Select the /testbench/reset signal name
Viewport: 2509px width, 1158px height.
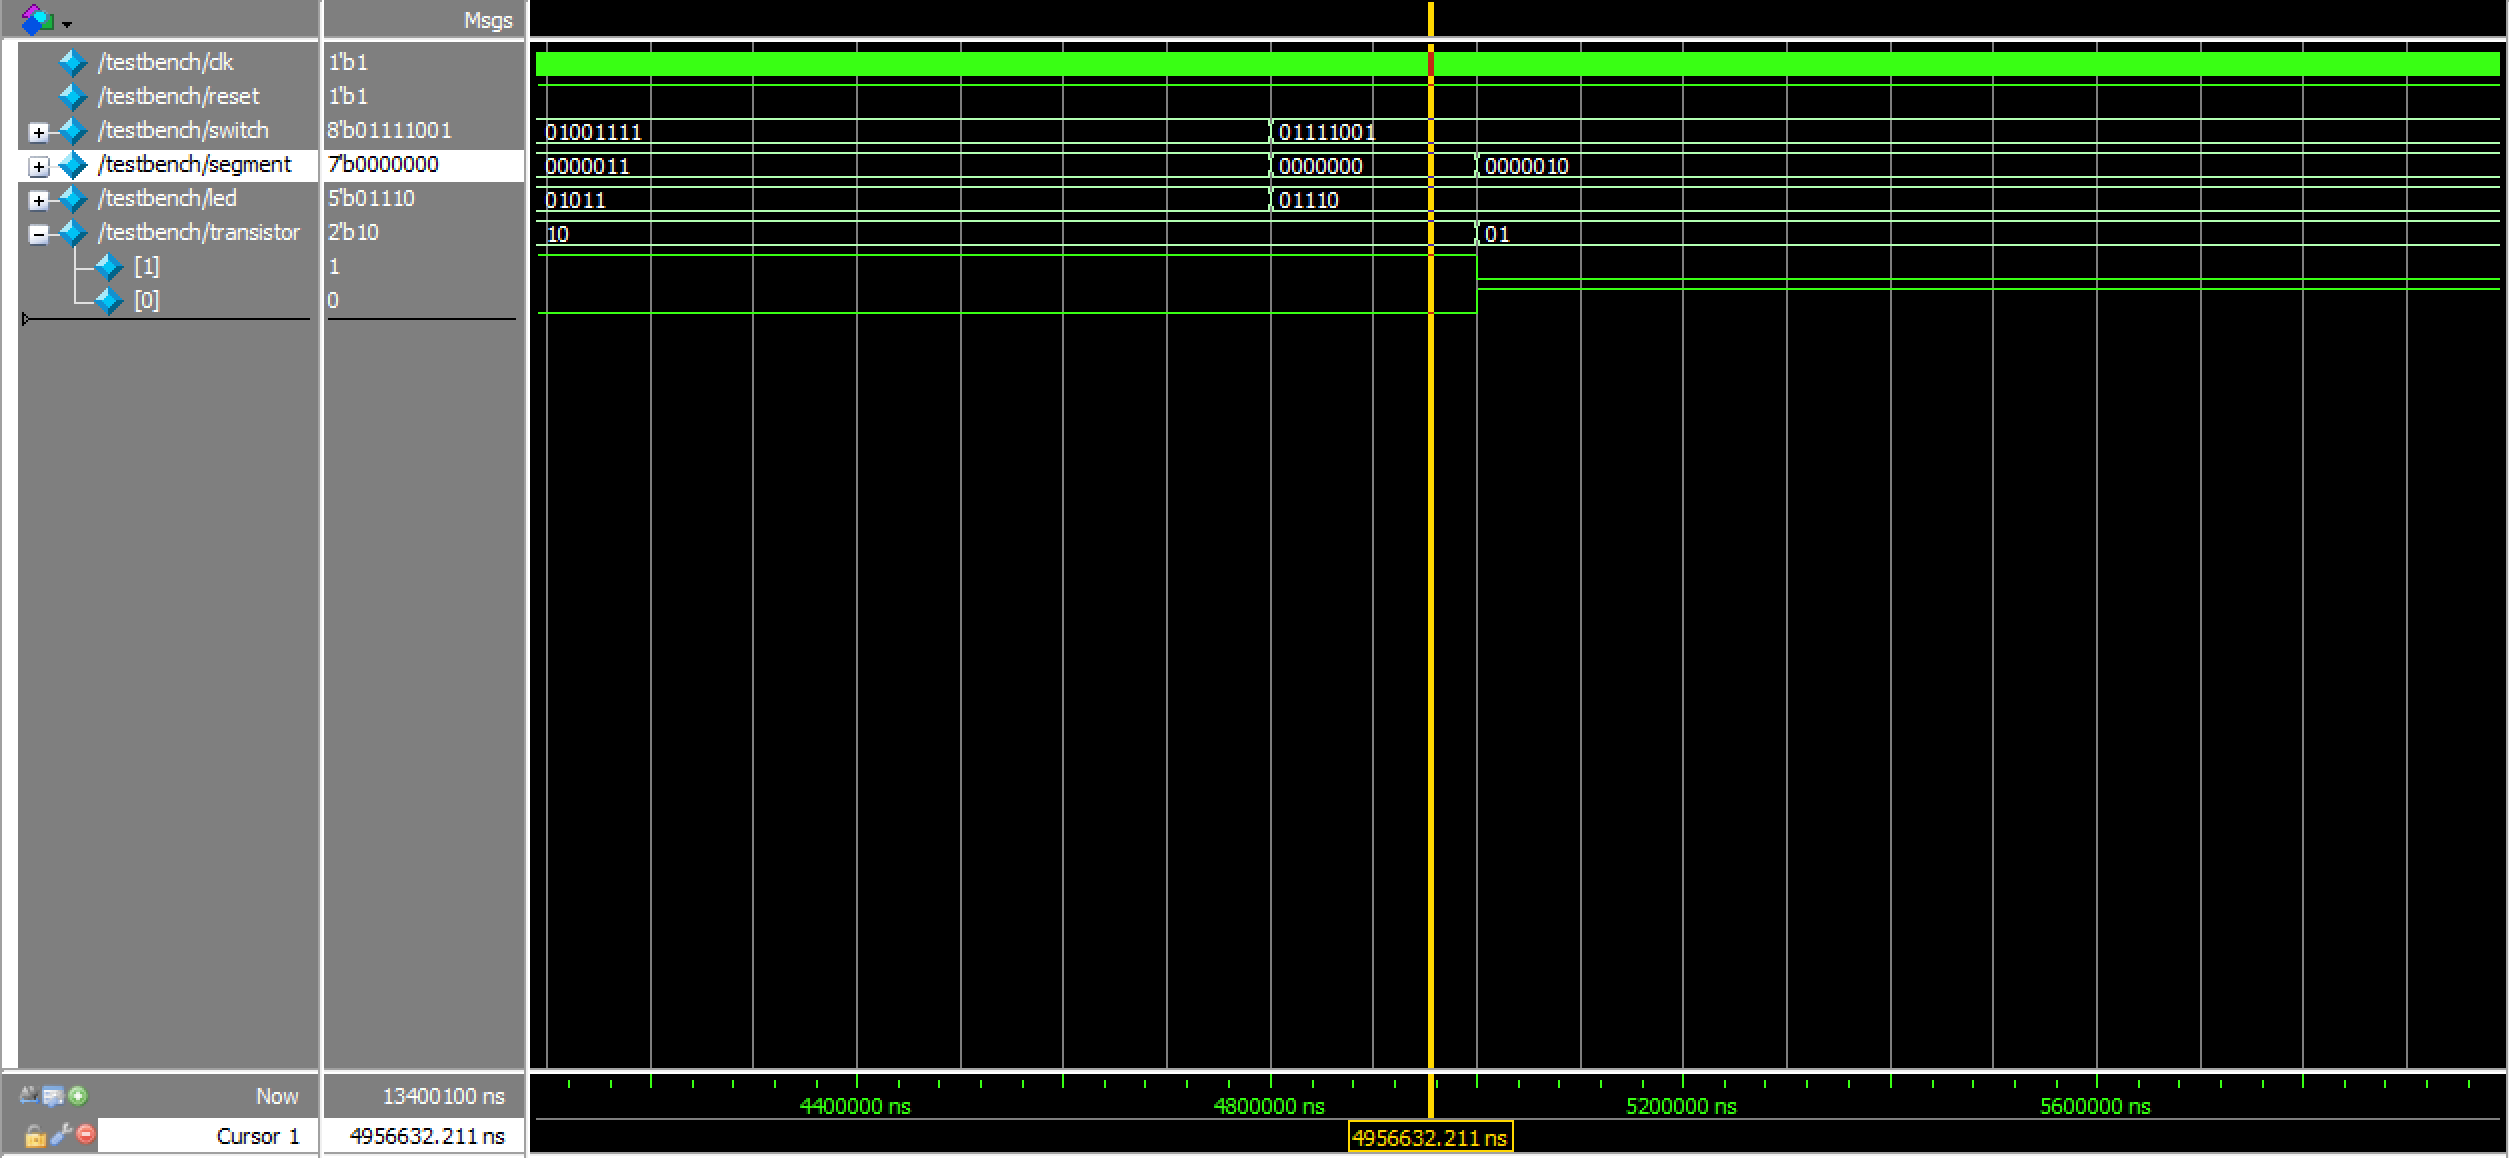178,96
